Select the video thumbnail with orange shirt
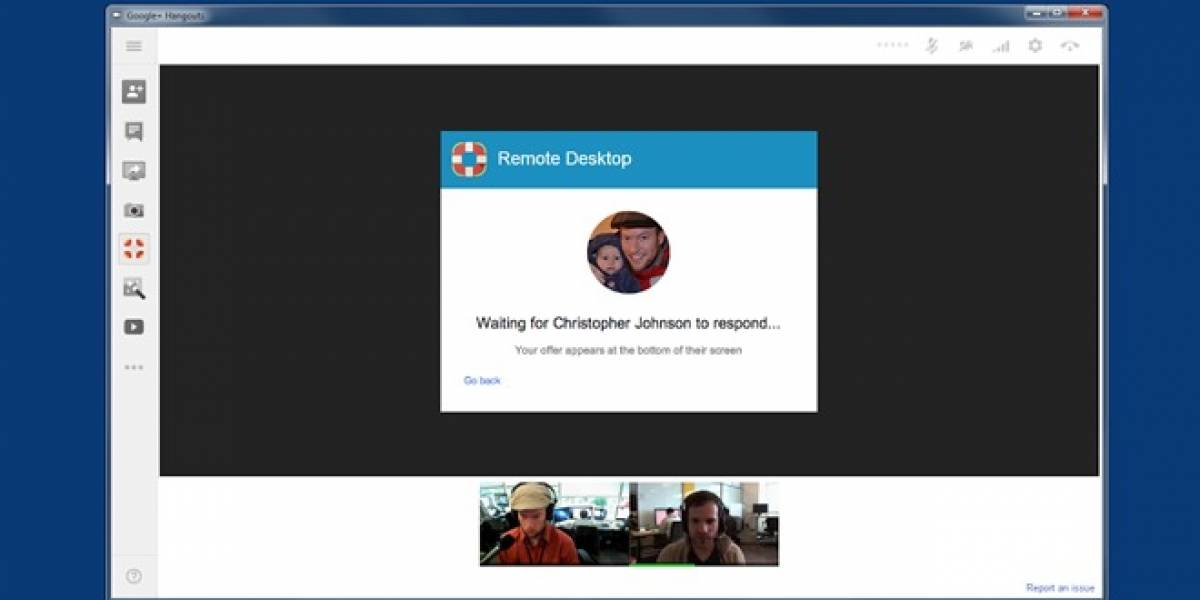Screen dimensions: 1200x600 [x=555, y=524]
